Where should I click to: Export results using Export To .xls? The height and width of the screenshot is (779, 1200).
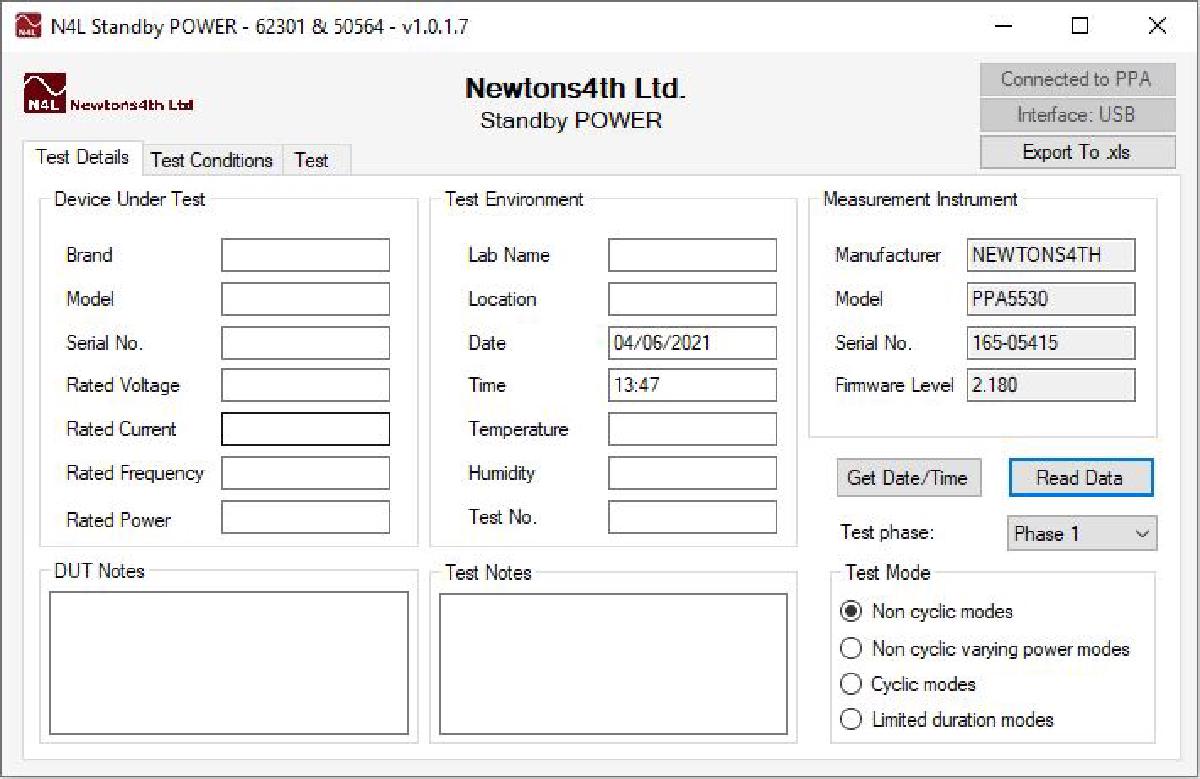[x=1077, y=151]
